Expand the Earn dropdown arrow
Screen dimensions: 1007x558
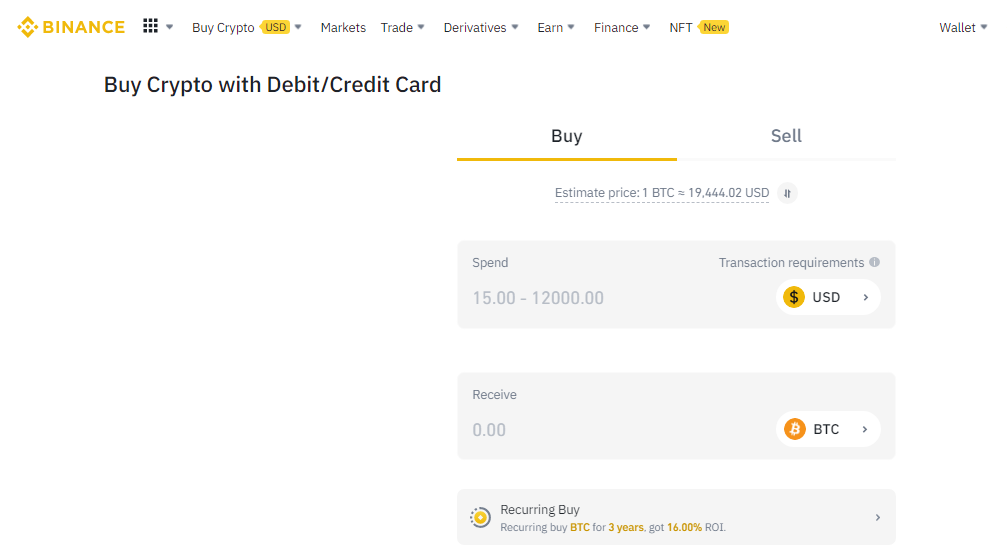click(572, 27)
